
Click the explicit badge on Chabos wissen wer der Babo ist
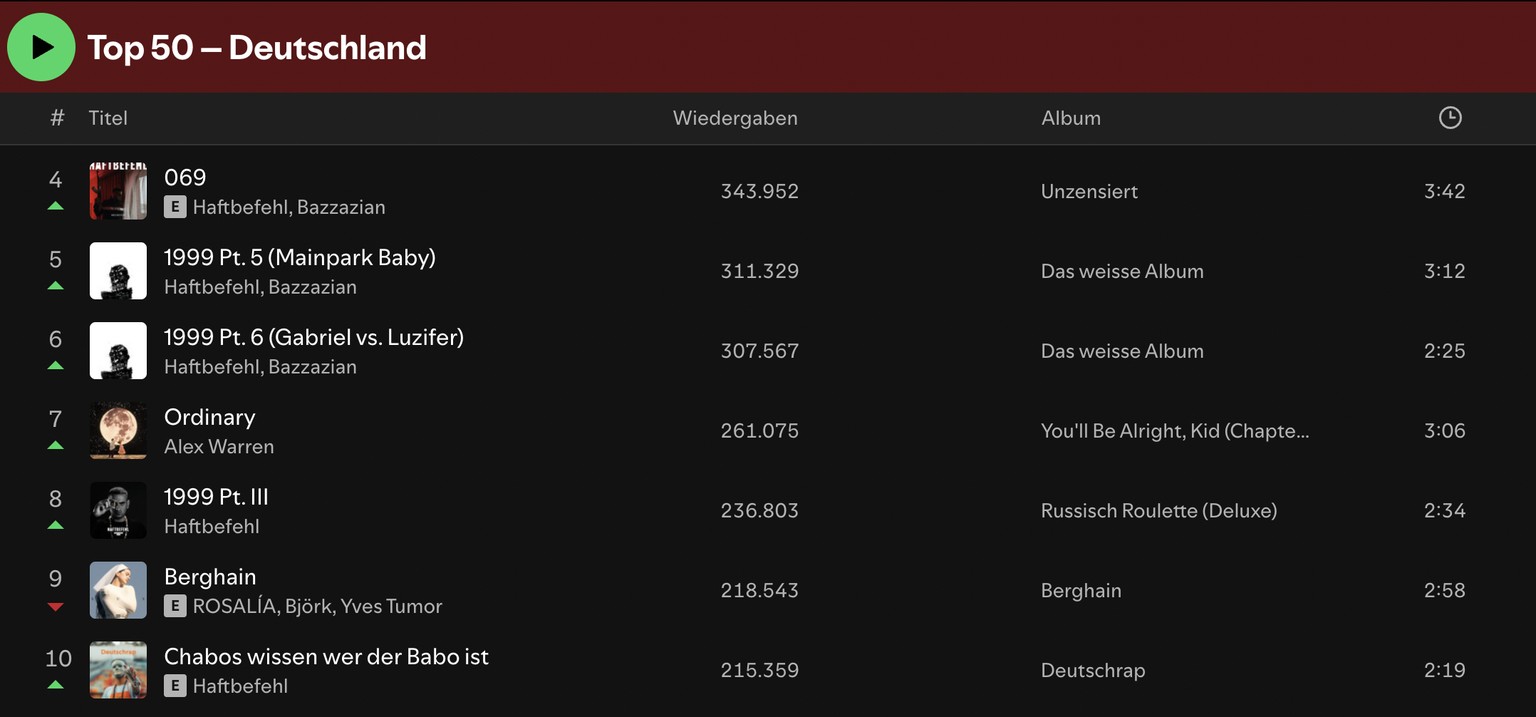[173, 686]
